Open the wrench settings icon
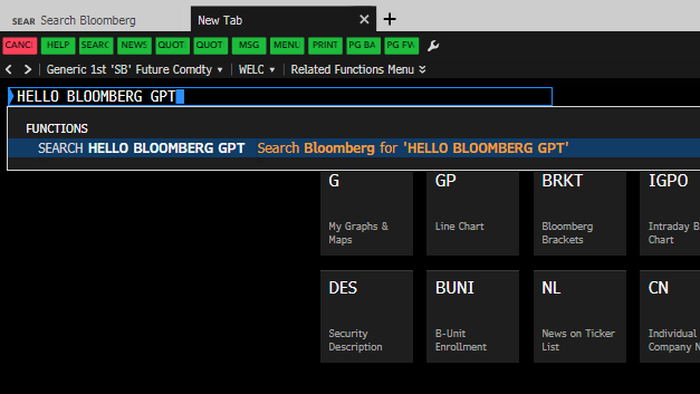This screenshot has width=700, height=394. pyautogui.click(x=433, y=46)
